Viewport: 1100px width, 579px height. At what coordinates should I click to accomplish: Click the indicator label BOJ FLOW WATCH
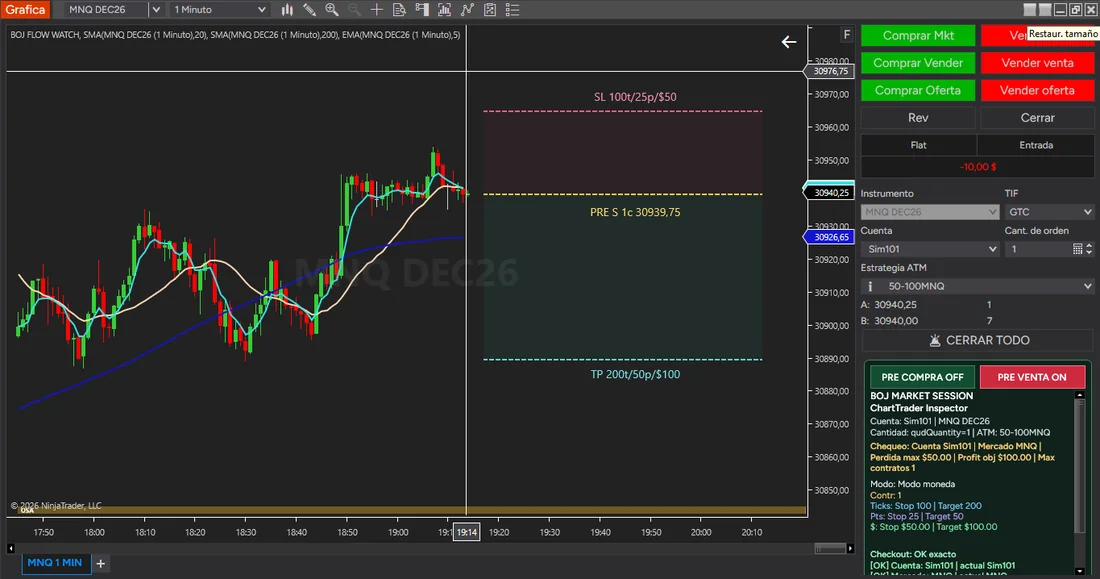click(x=45, y=34)
